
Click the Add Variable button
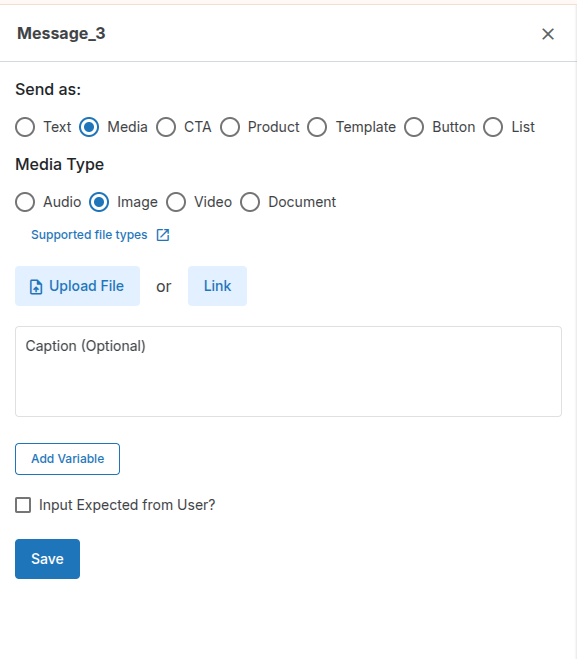[68, 459]
